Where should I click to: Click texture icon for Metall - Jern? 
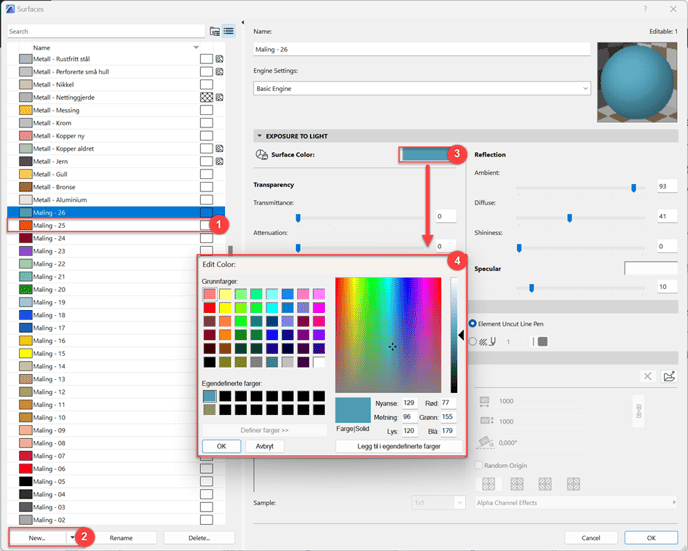219,161
